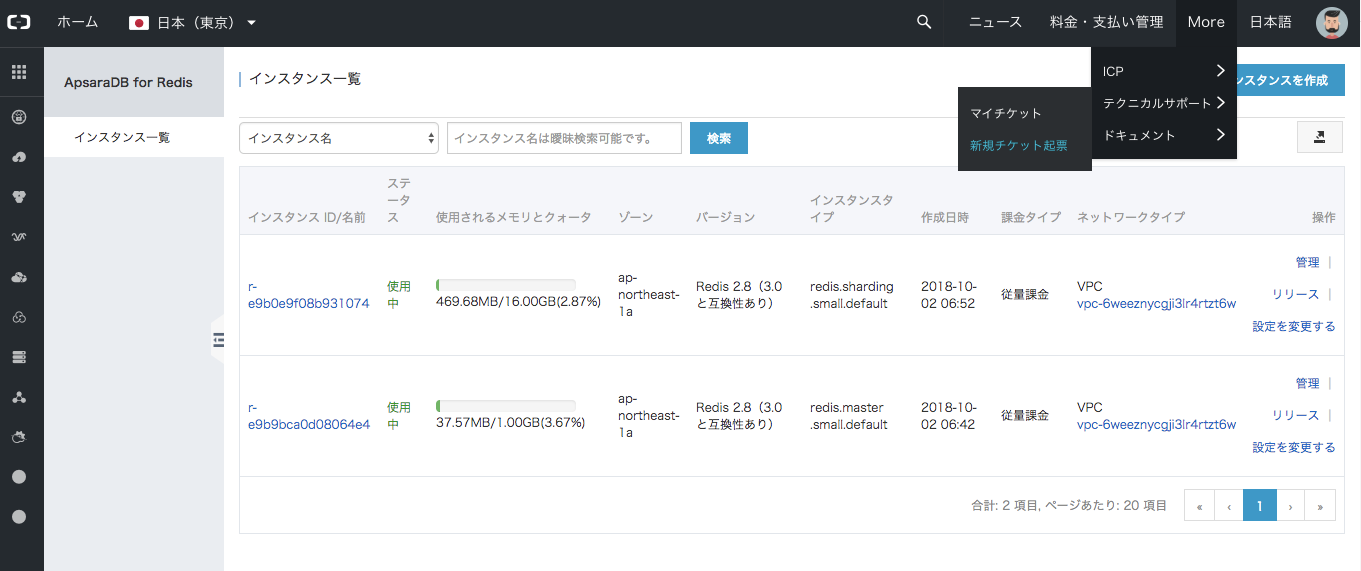Open the More menu

(x=1206, y=22)
